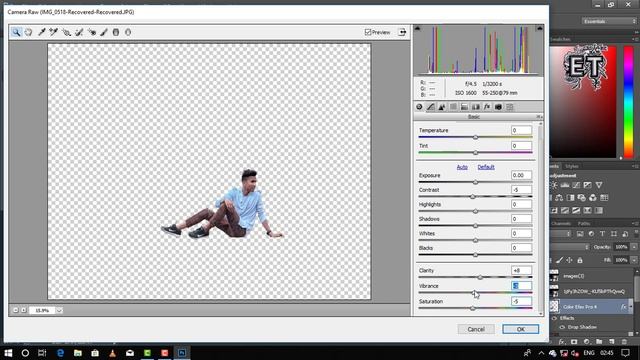Open the Tone Curve panel tab
This screenshot has width=640, height=360.
pos(431,107)
